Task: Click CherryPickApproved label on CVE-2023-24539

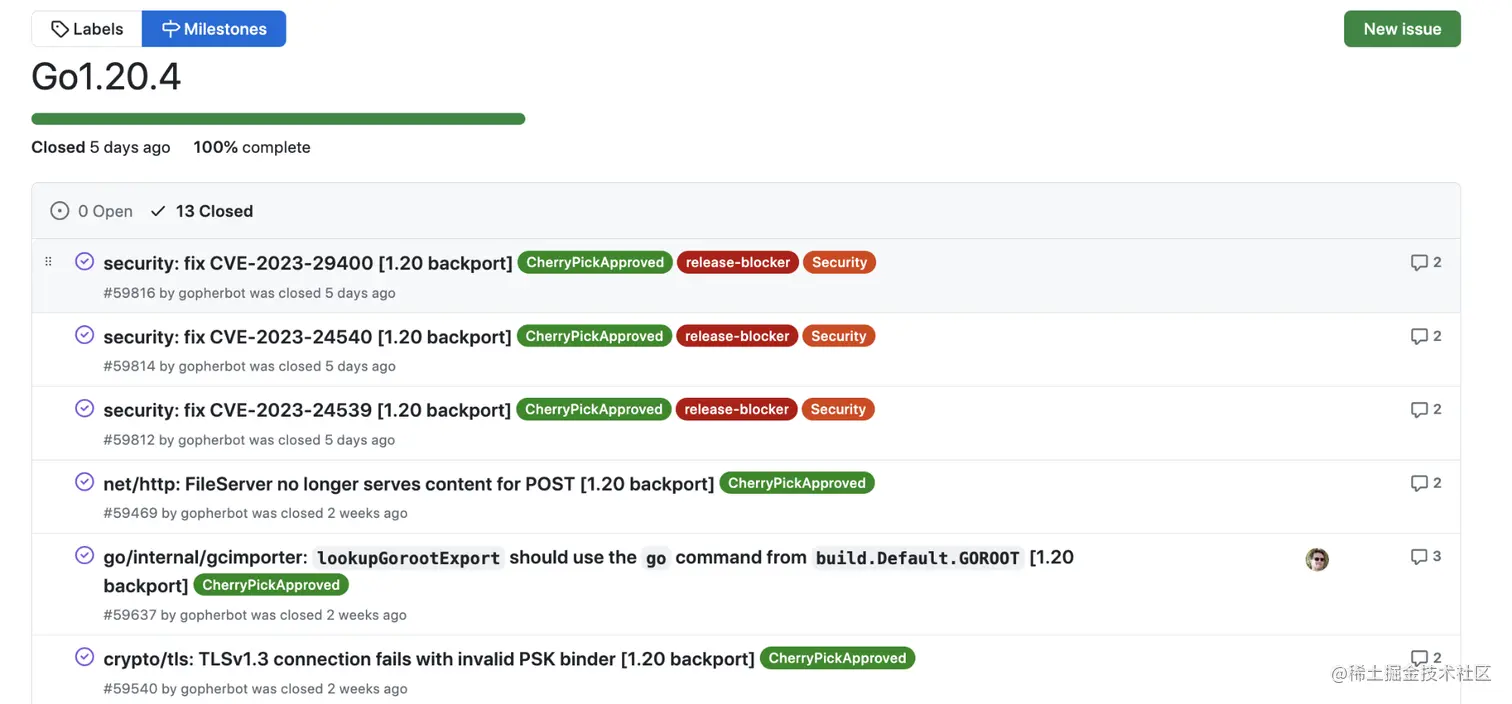Action: [594, 409]
